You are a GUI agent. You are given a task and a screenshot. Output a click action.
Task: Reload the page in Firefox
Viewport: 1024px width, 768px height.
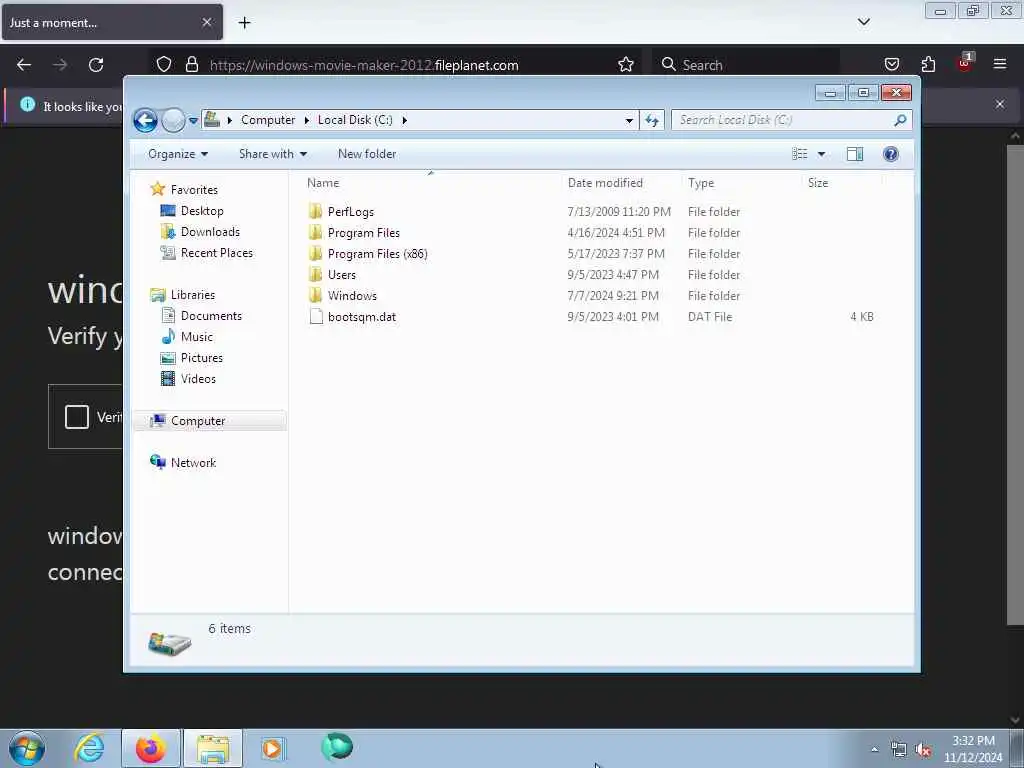[x=96, y=65]
